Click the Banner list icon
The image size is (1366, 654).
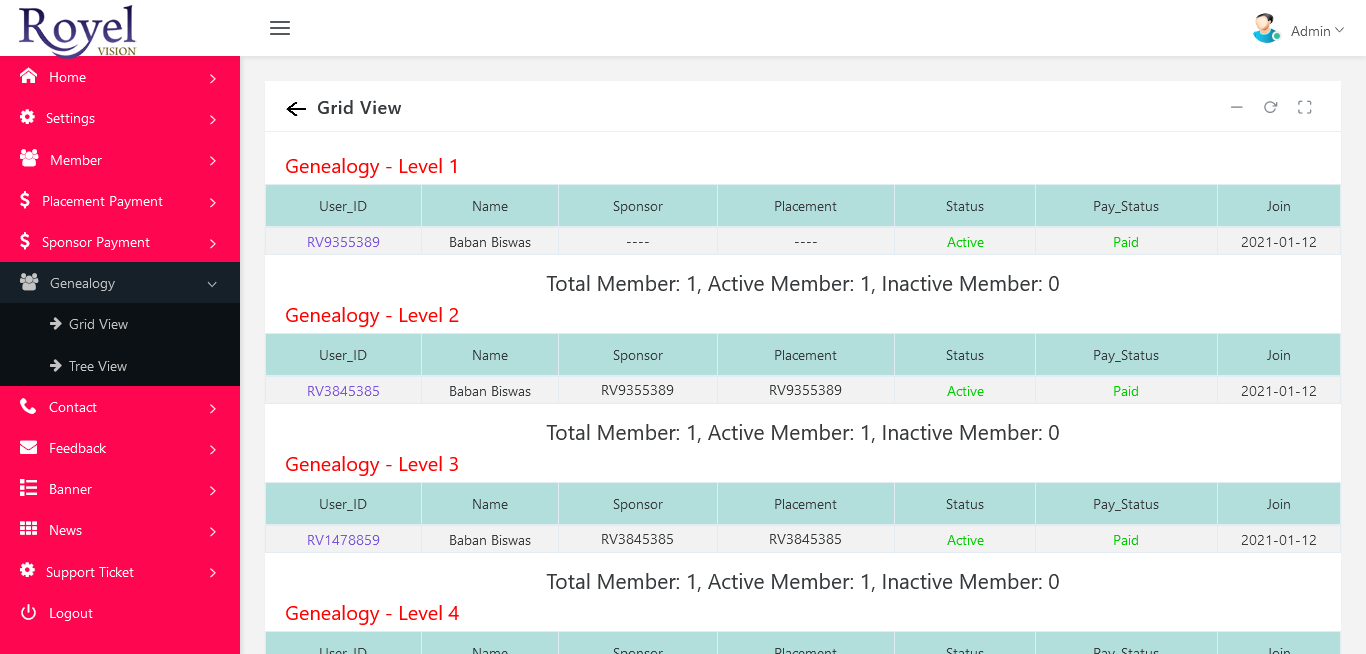coord(28,488)
